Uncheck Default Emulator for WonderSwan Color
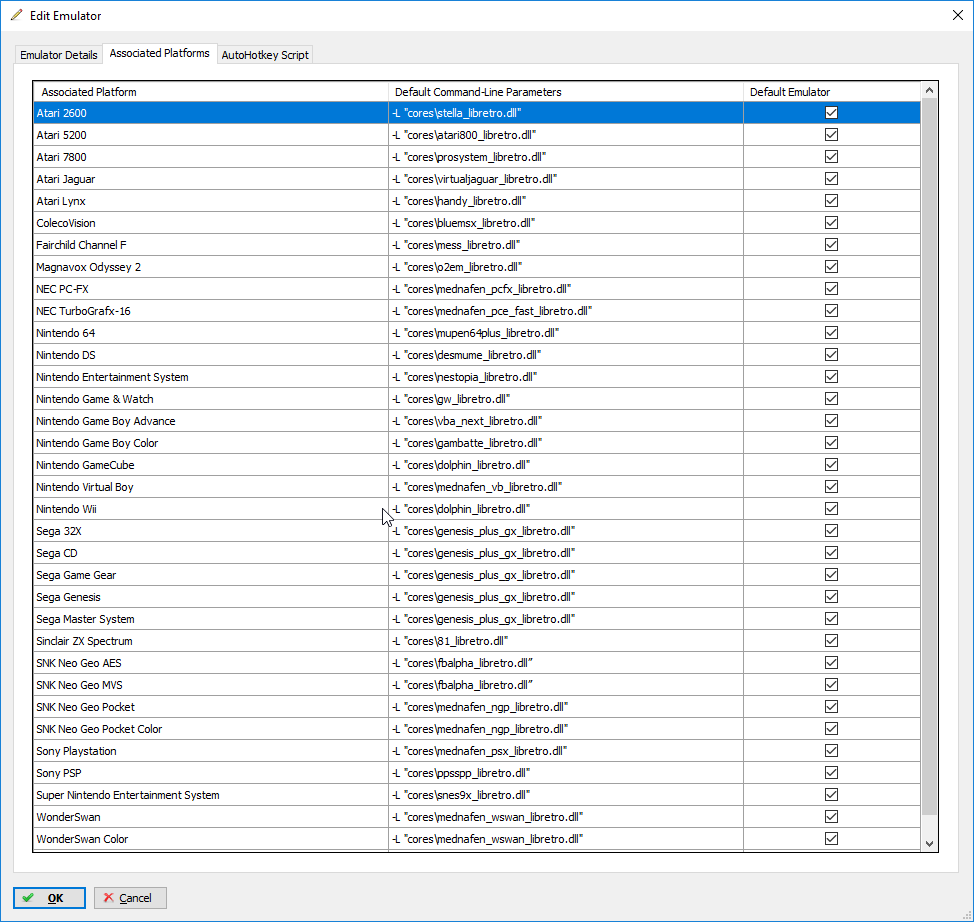This screenshot has height=922, width=974. 831,839
